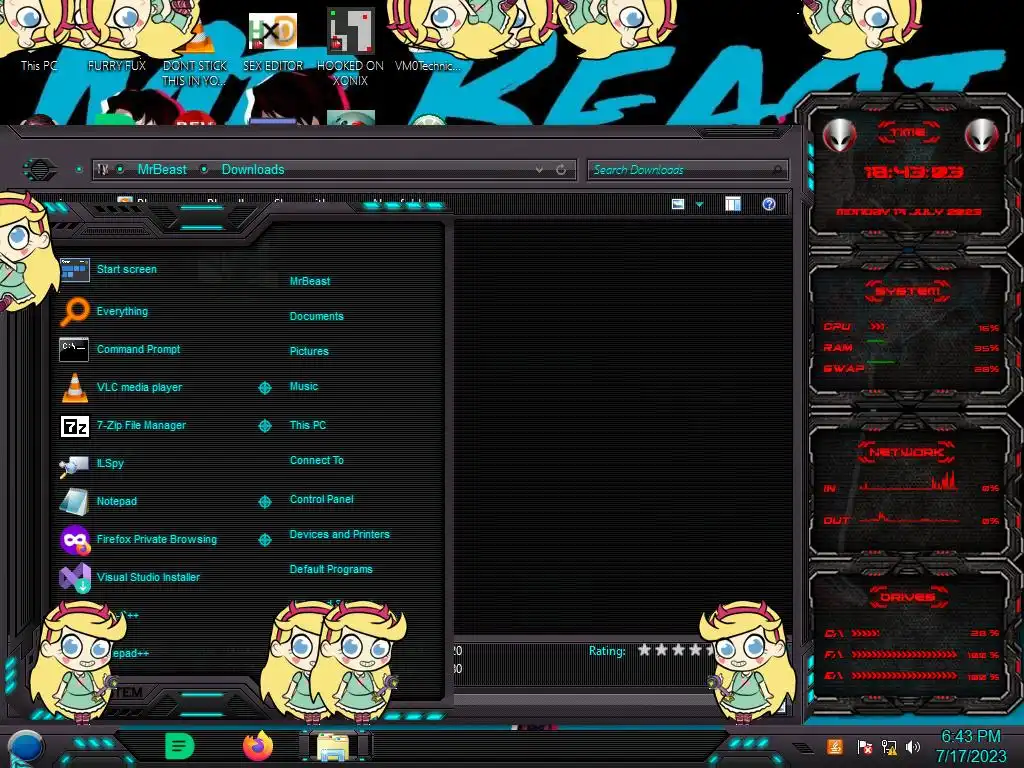
Task: Select Connect To in start menu
Action: [x=316, y=460]
